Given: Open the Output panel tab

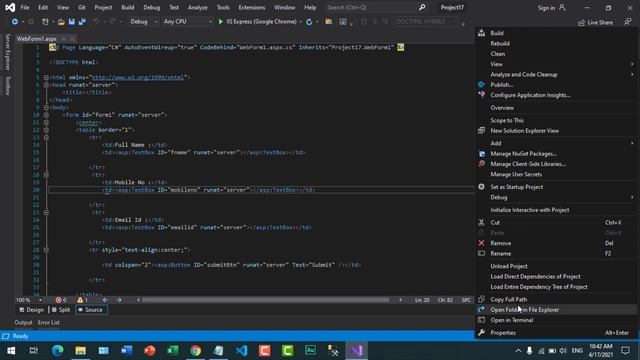Looking at the screenshot, I should [x=23, y=322].
